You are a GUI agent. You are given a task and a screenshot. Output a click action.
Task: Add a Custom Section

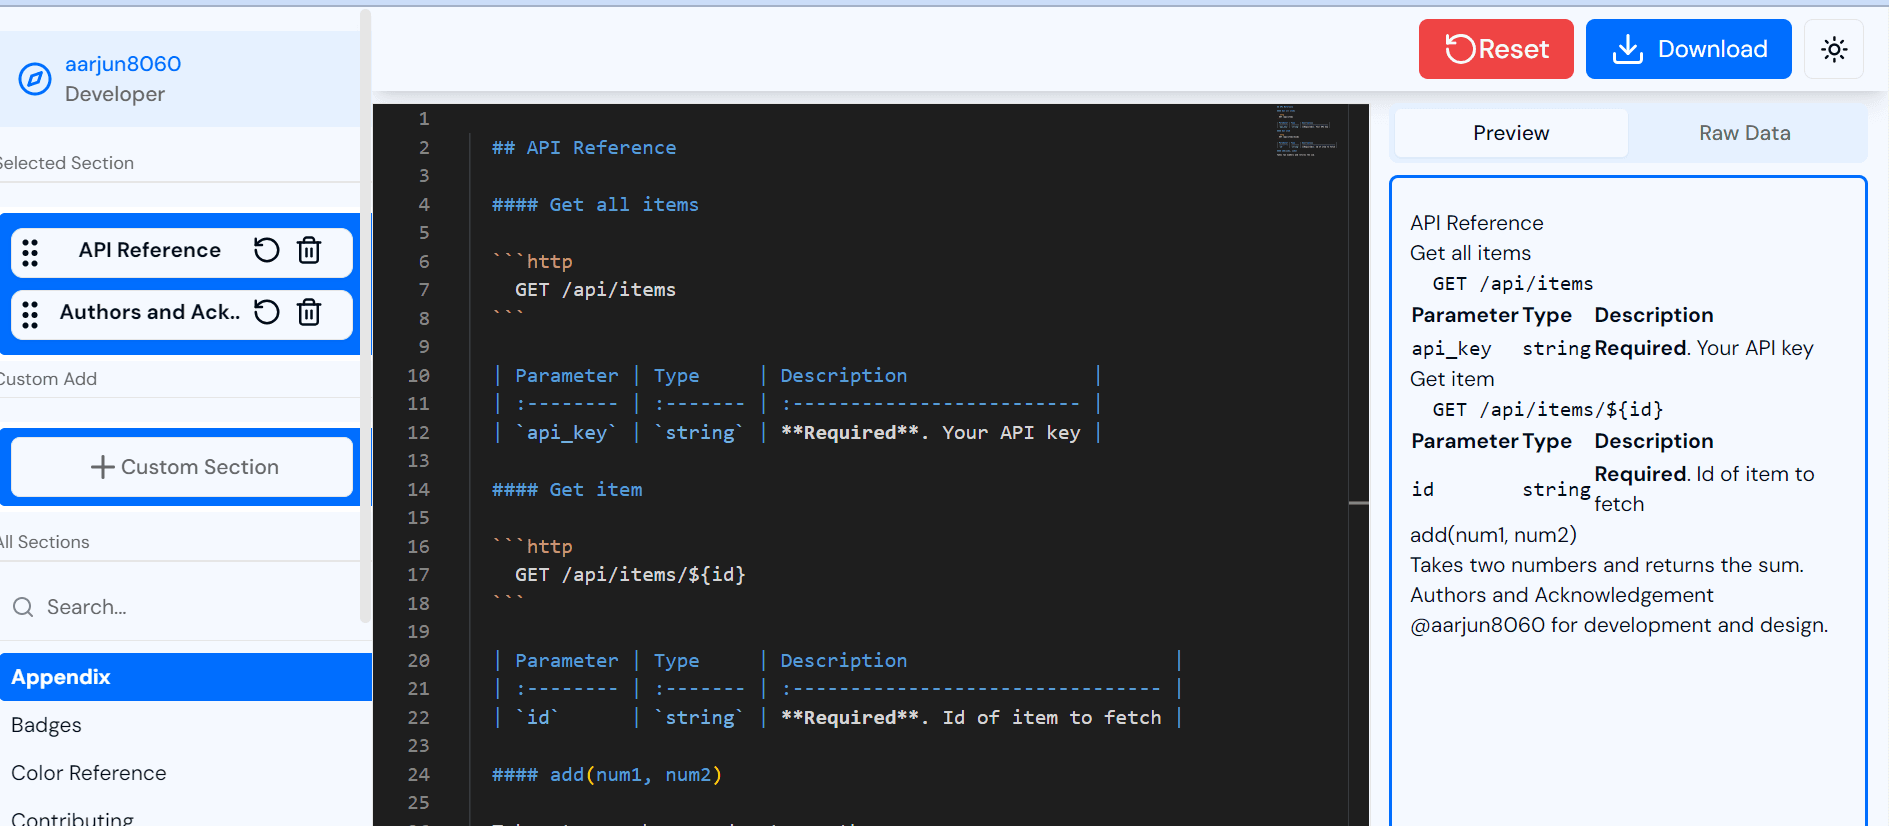coord(182,467)
